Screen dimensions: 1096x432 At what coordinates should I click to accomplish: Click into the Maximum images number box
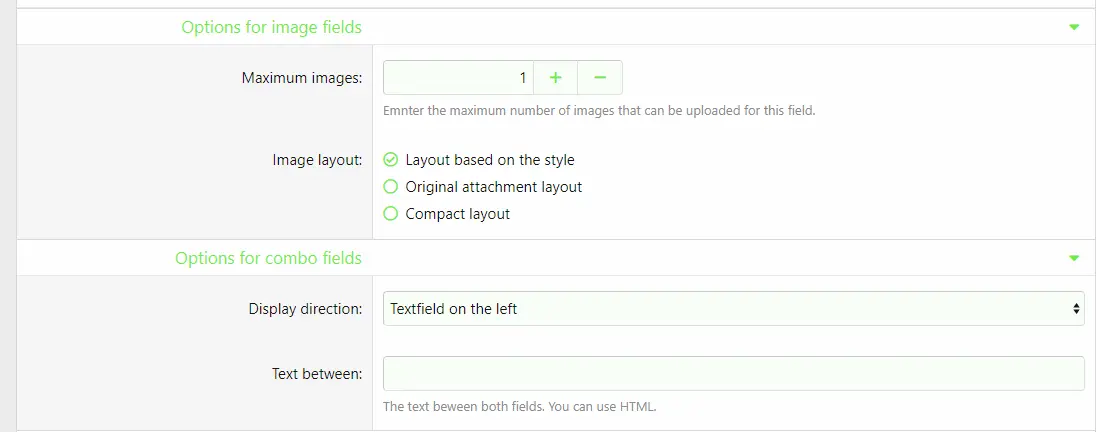click(458, 77)
